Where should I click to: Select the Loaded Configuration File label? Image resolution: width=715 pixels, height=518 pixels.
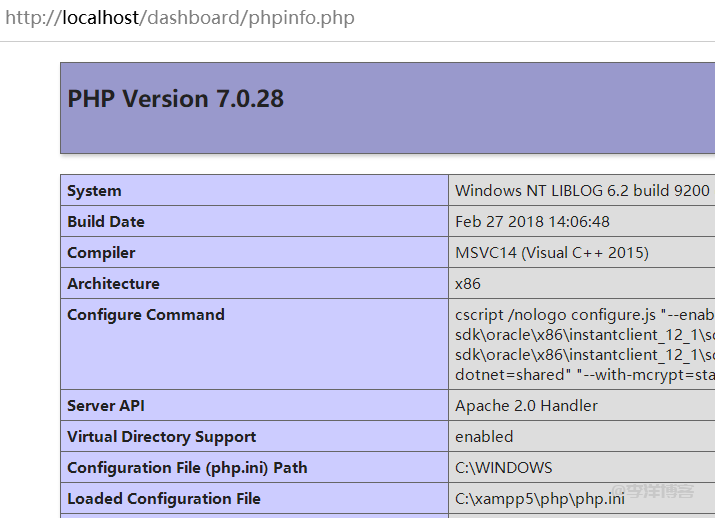[164, 499]
